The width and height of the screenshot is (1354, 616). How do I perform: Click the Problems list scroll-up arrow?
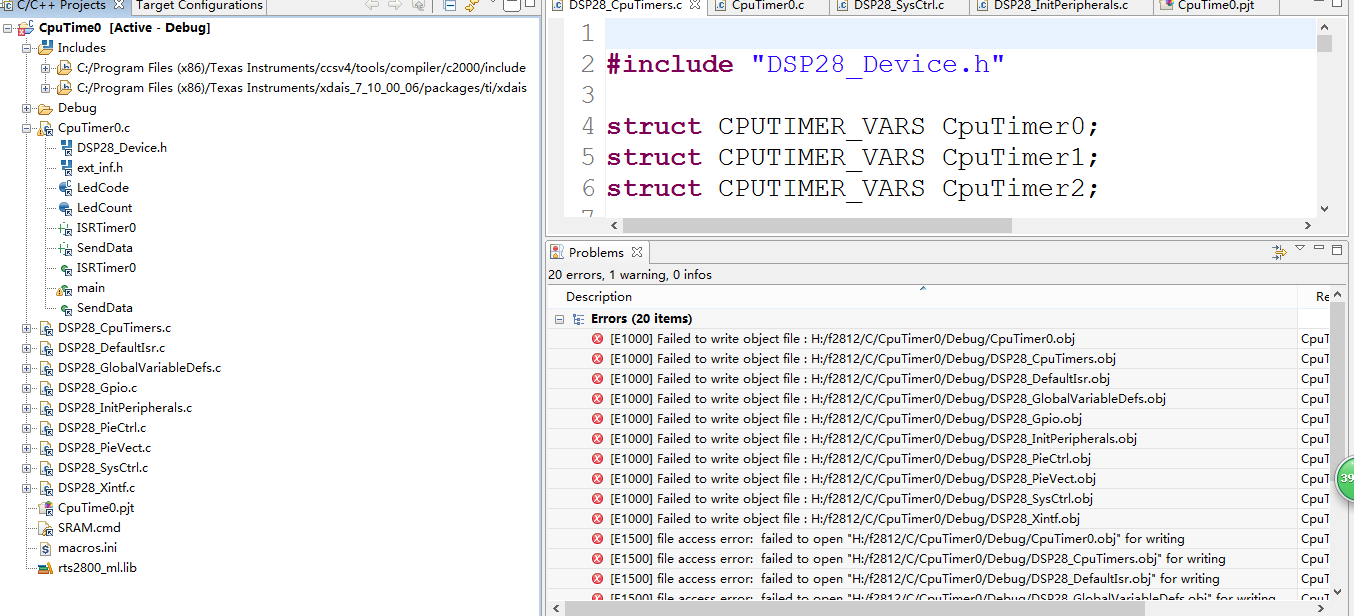point(1337,294)
